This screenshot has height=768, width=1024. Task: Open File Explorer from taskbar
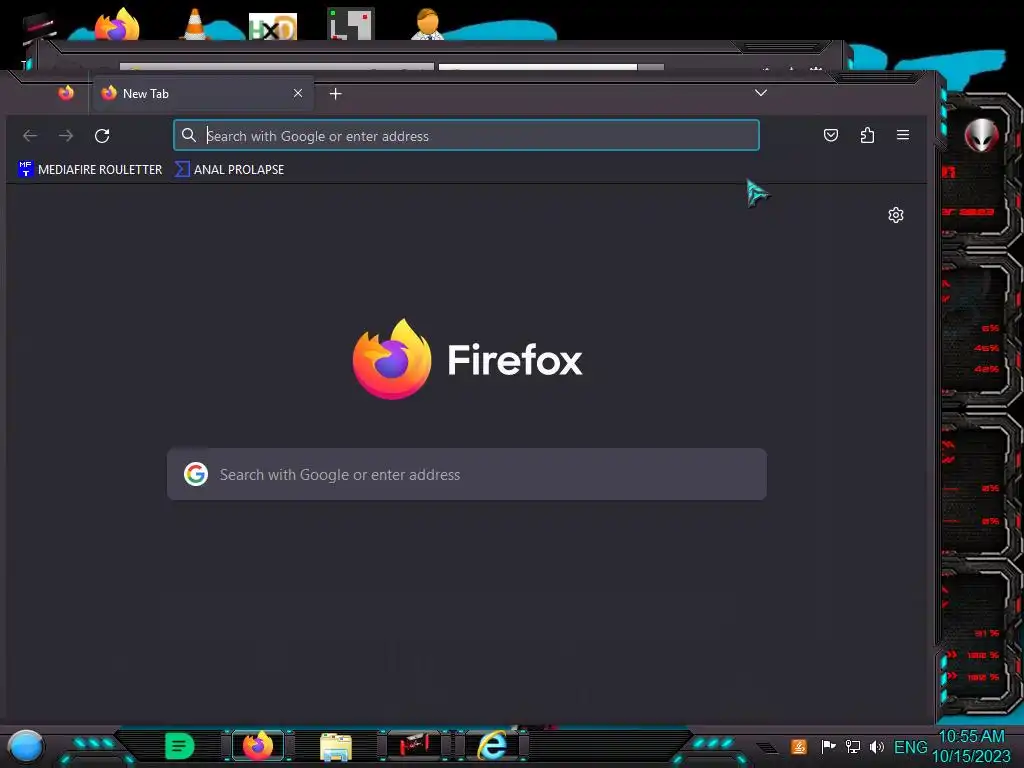pyautogui.click(x=336, y=747)
